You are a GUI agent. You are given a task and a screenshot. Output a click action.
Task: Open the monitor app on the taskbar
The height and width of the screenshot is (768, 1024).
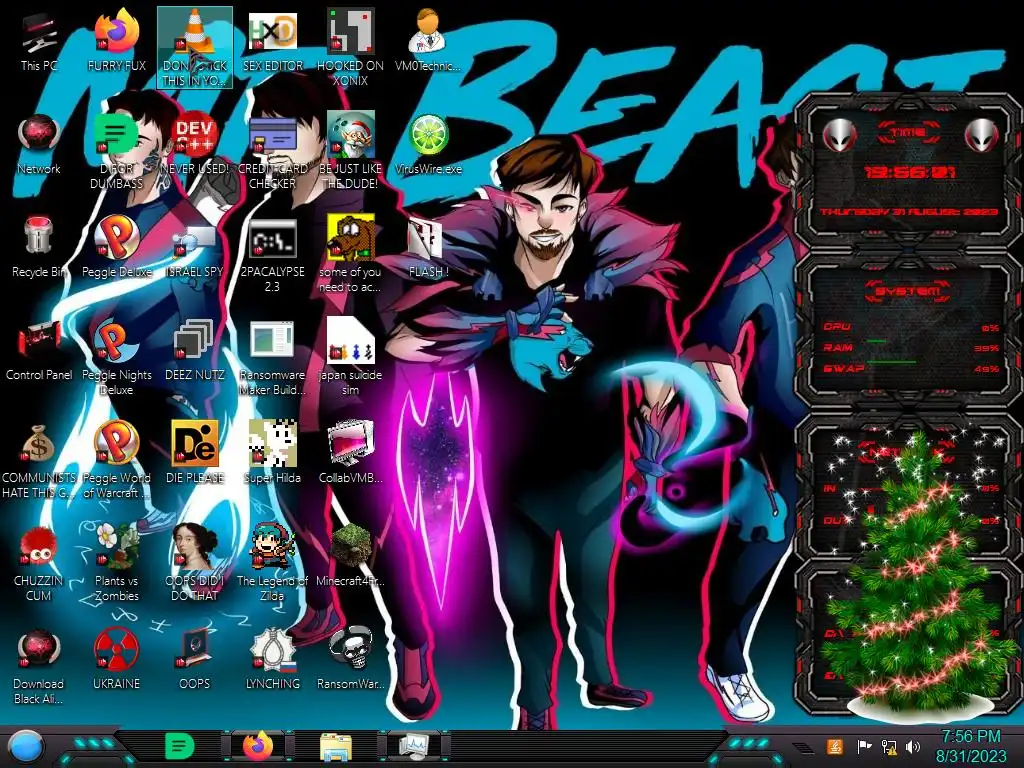(414, 747)
